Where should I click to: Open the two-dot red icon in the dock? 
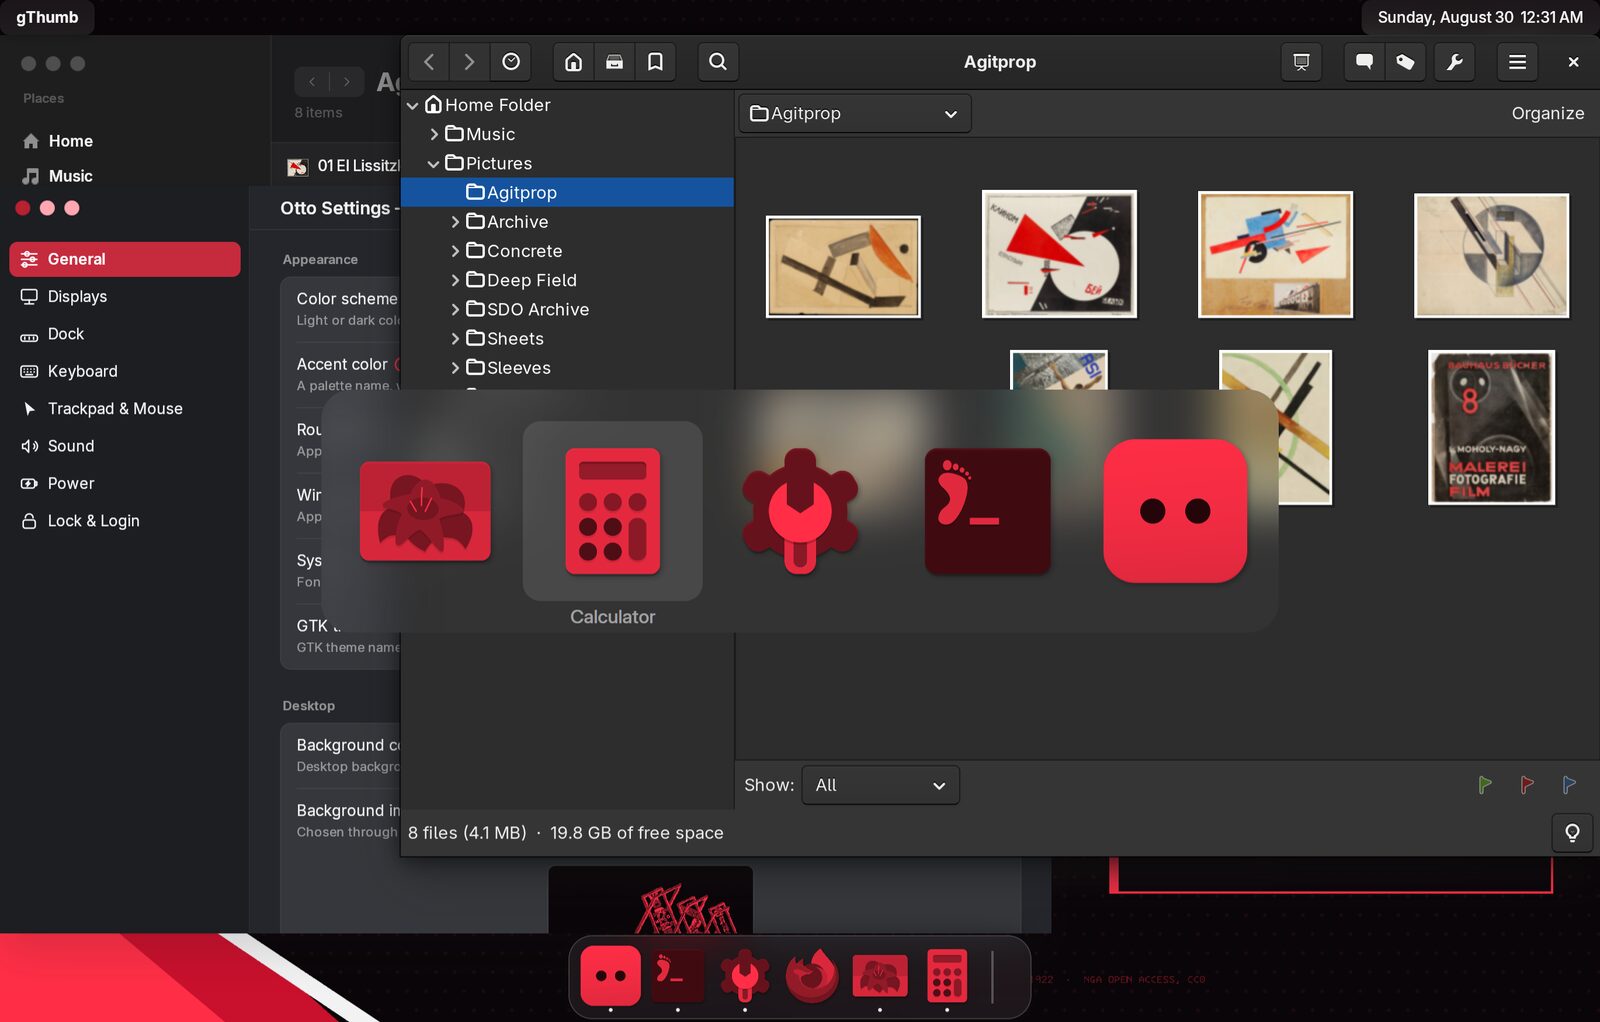[611, 976]
